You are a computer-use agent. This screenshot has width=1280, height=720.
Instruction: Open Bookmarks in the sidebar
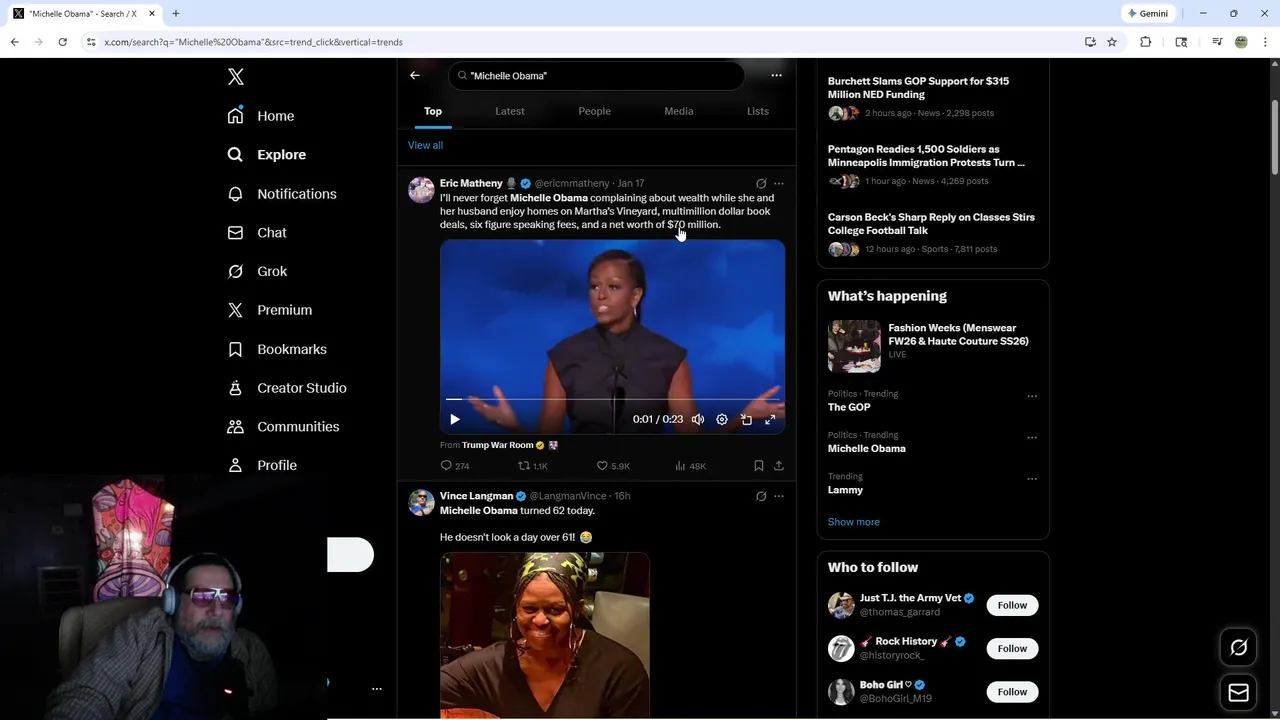tap(277, 349)
